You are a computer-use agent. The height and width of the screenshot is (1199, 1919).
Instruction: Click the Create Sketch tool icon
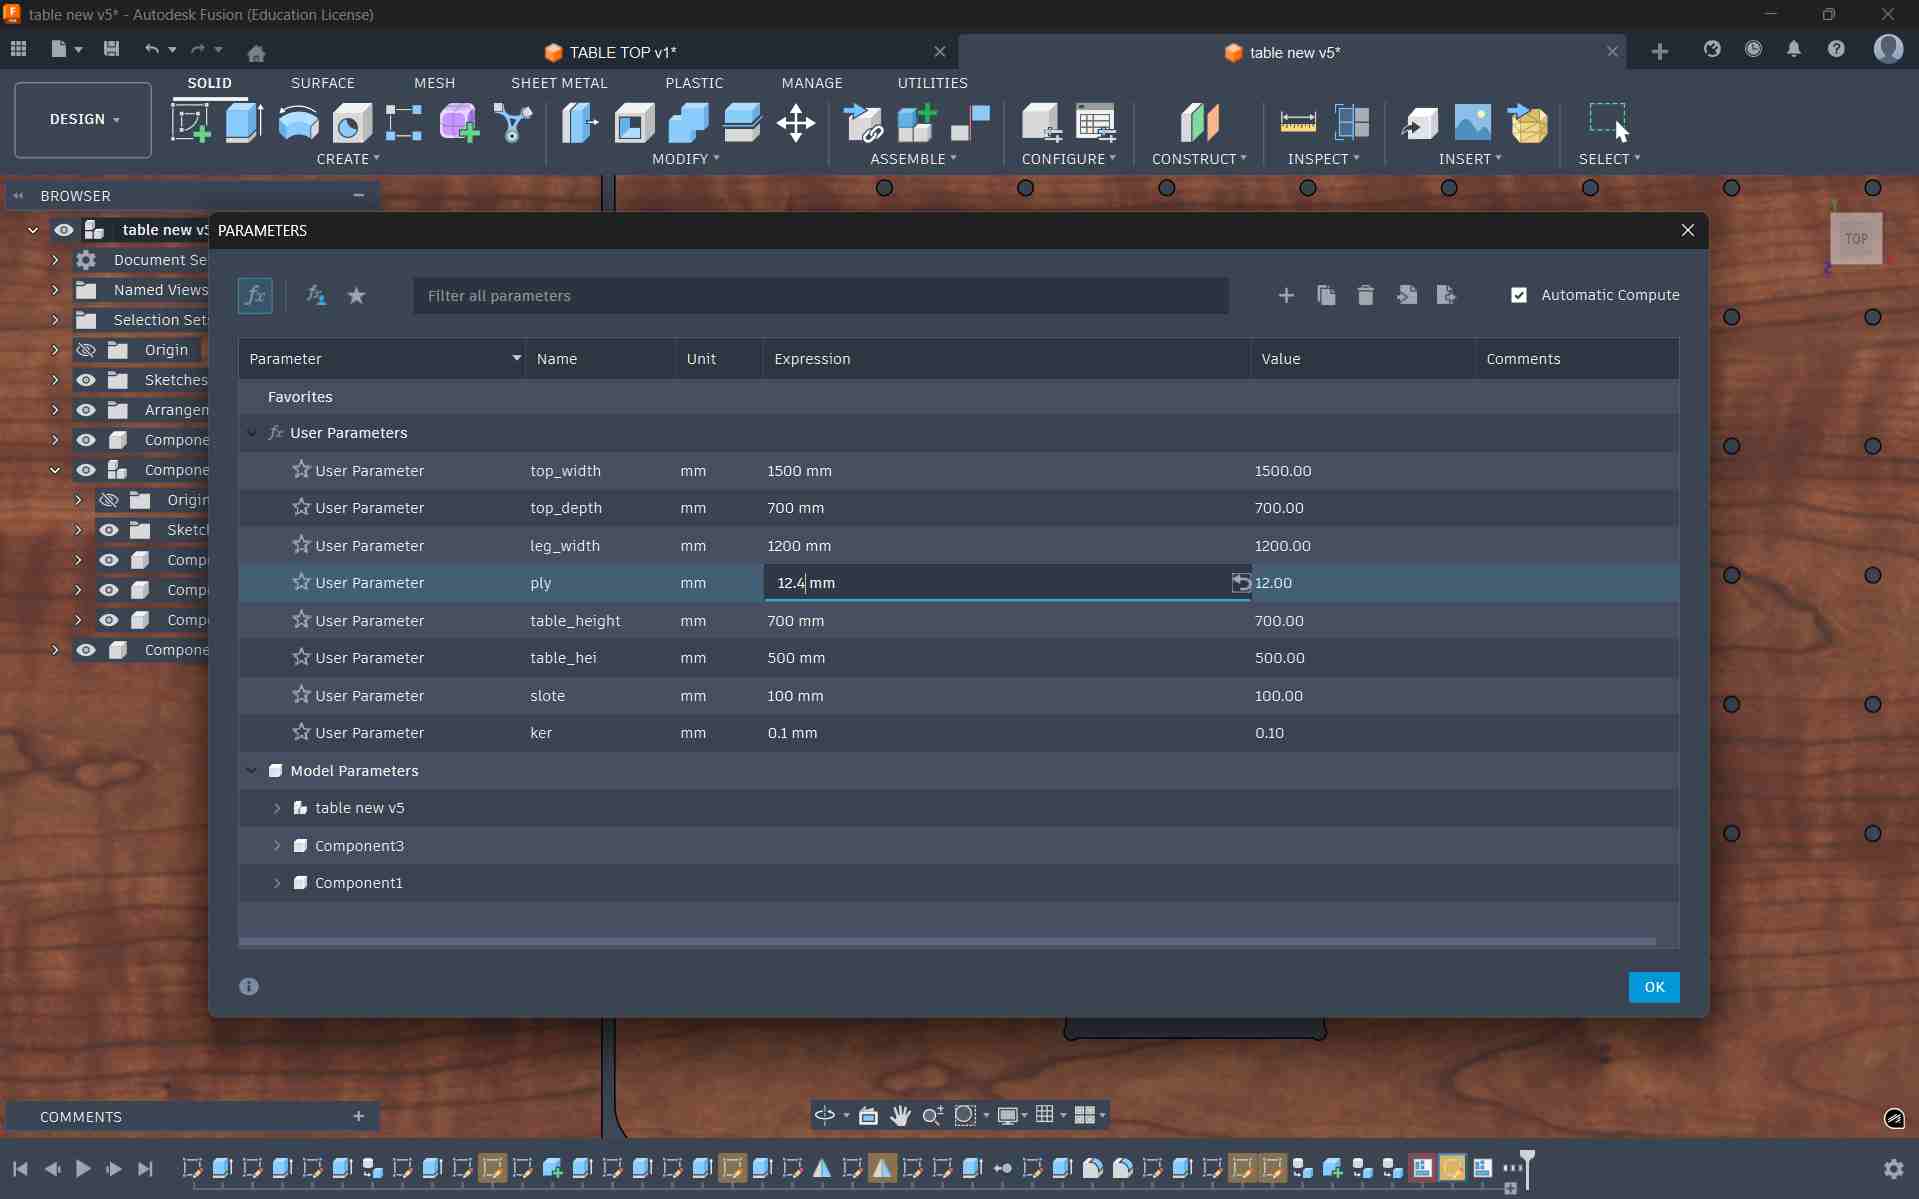click(x=190, y=123)
